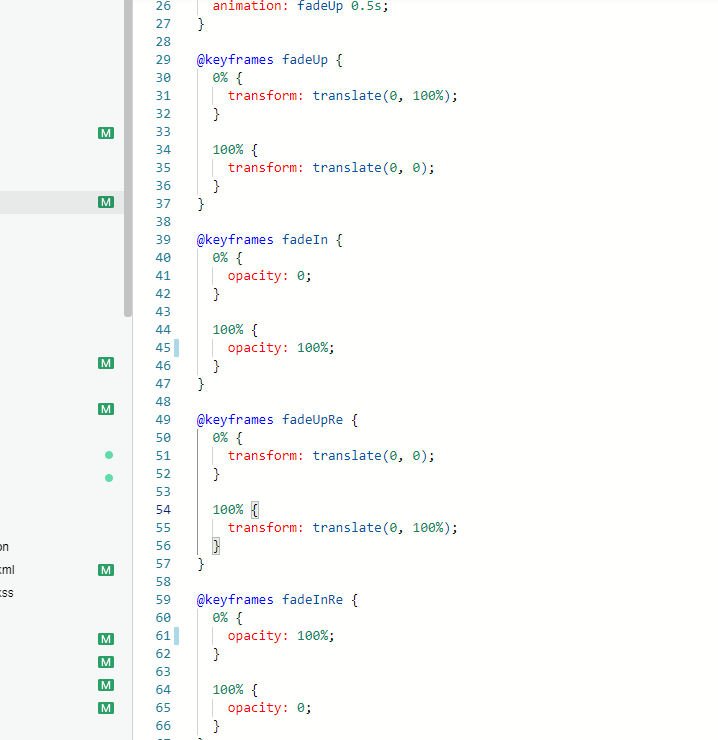
Task: Click the highlighted closing brace on line 56
Action: coord(216,546)
